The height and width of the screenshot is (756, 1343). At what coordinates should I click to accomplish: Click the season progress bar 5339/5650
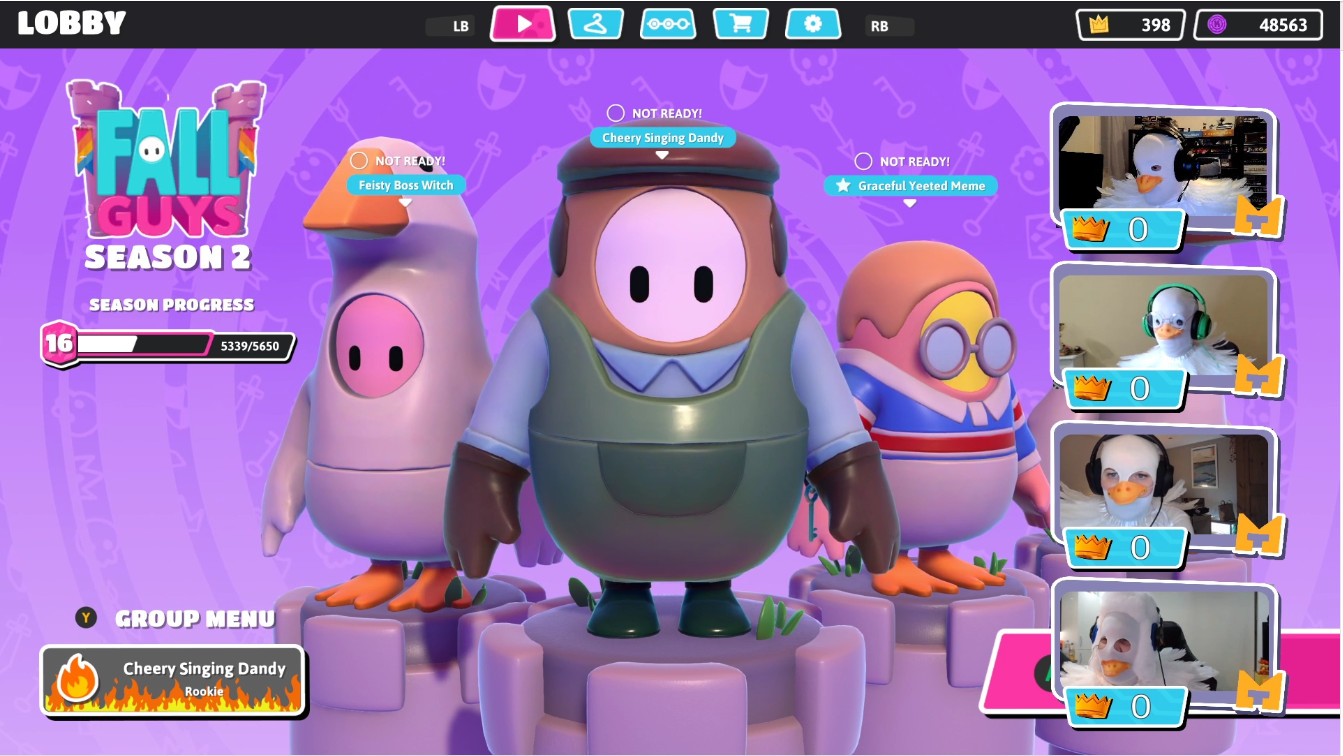pyautogui.click(x=185, y=346)
